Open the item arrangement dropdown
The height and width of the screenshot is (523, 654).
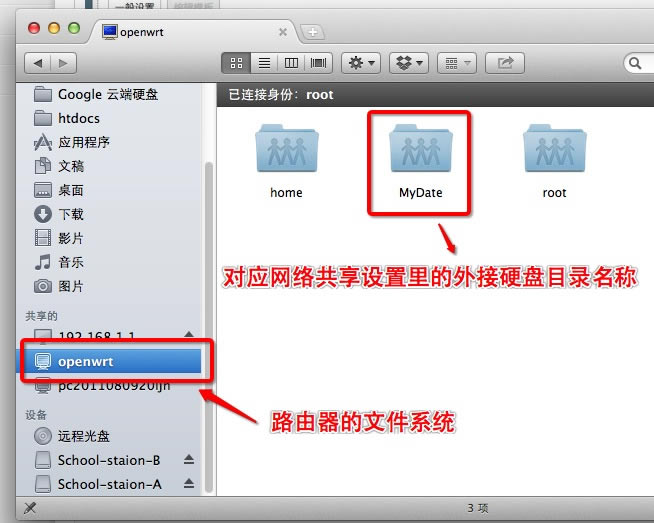[x=457, y=63]
